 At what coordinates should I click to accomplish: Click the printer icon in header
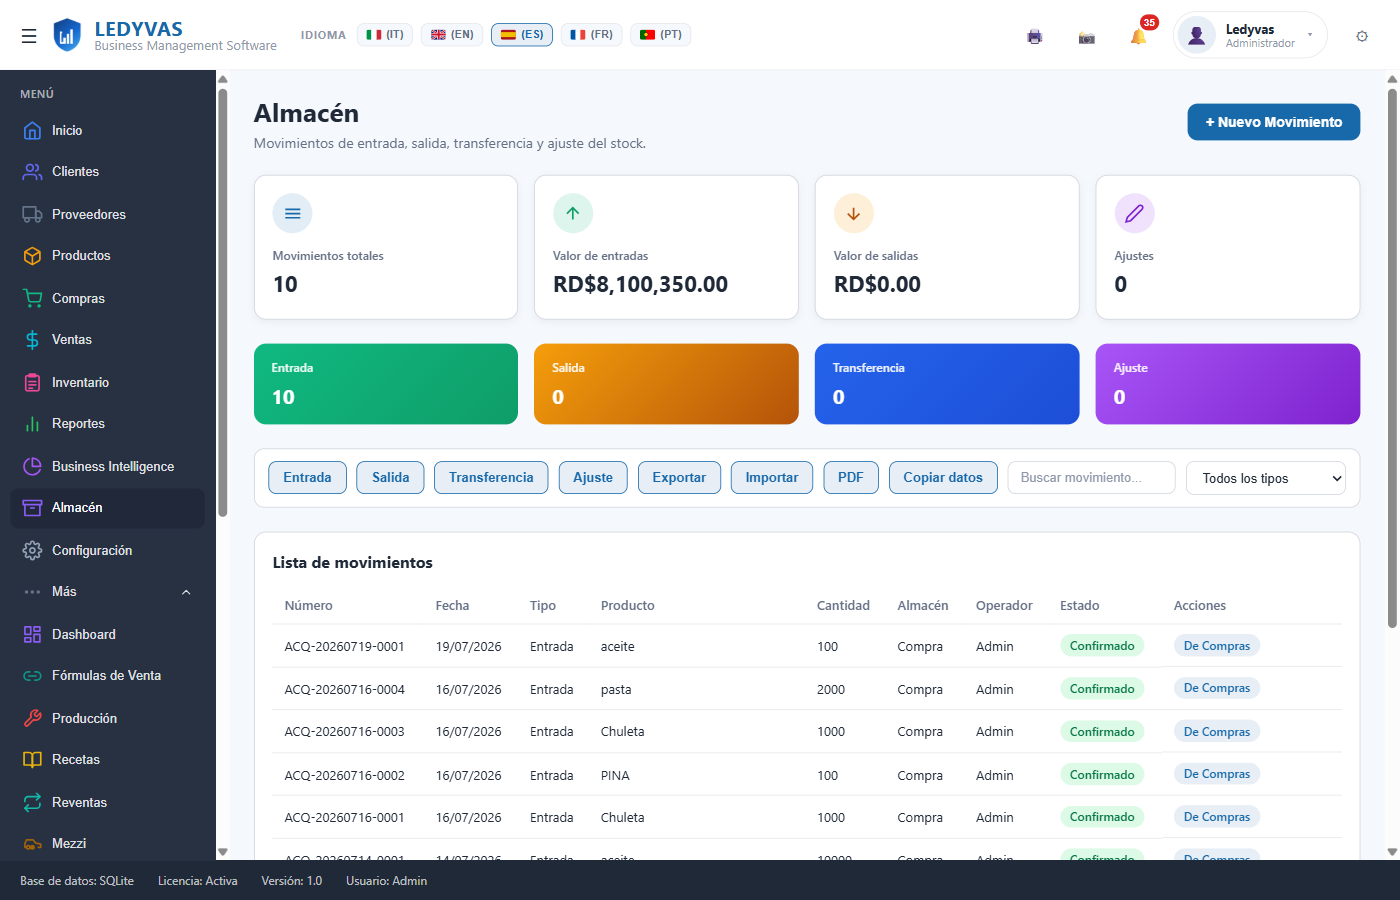pyautogui.click(x=1034, y=37)
